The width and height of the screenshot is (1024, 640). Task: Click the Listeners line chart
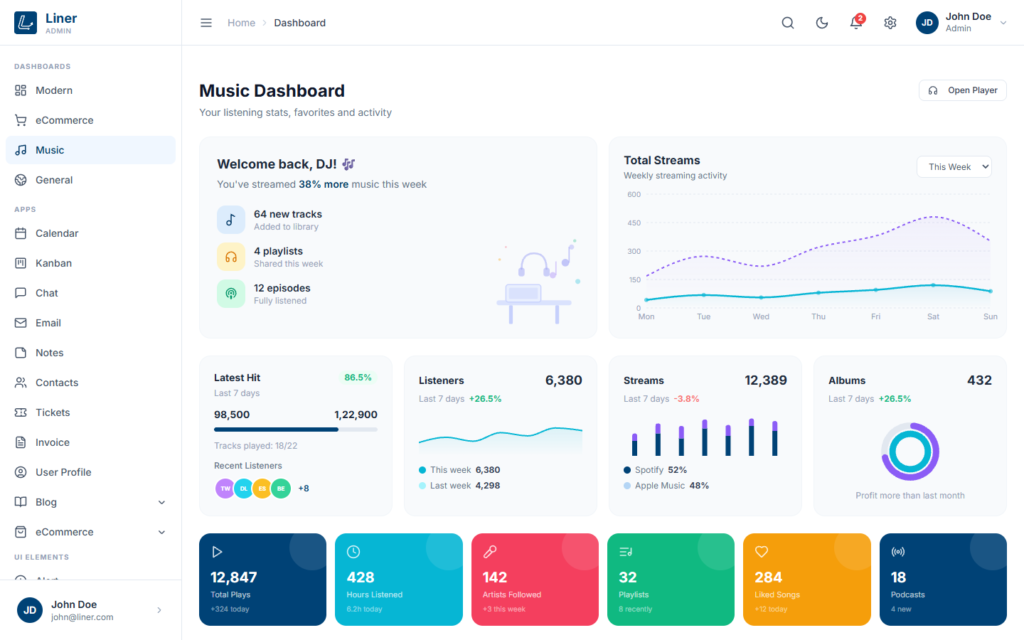500,439
